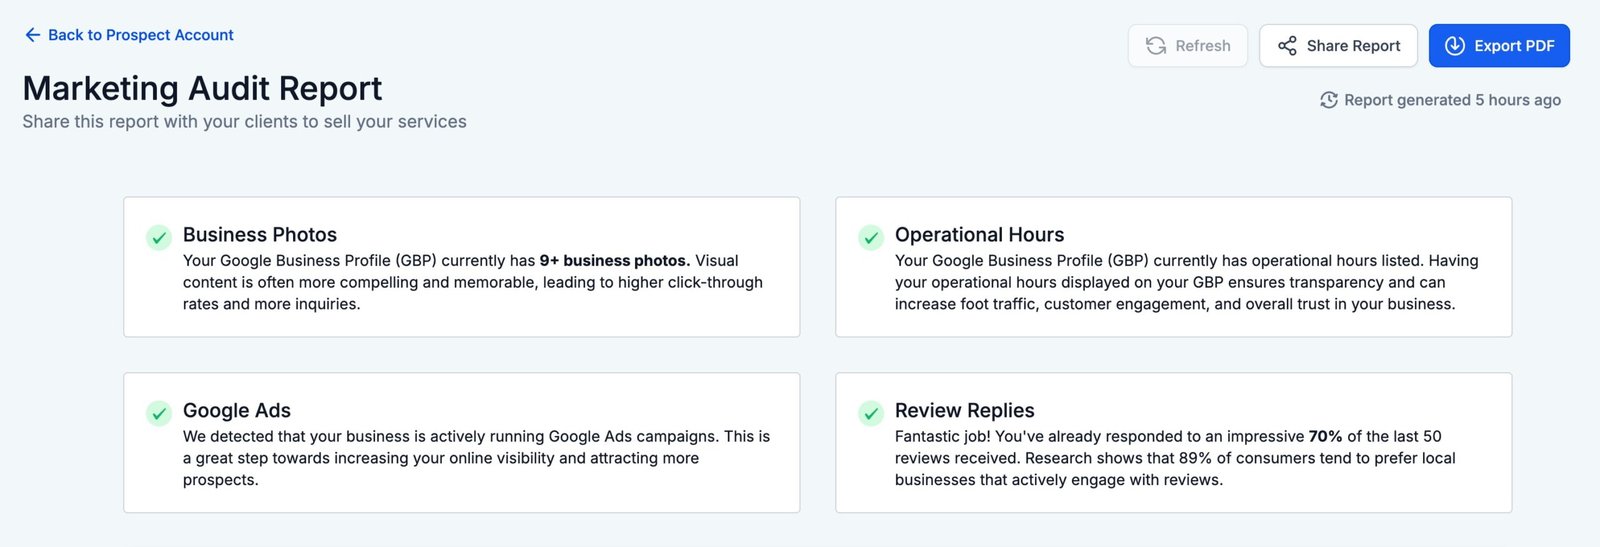Select the Google Ads card heading
Viewport: 1600px width, 547px height.
pos(236,411)
